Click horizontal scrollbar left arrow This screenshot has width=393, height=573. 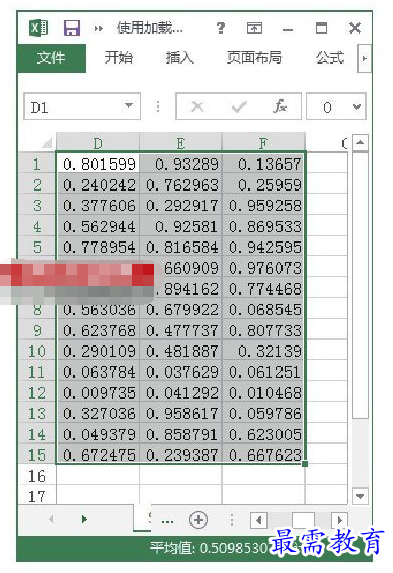coord(259,520)
